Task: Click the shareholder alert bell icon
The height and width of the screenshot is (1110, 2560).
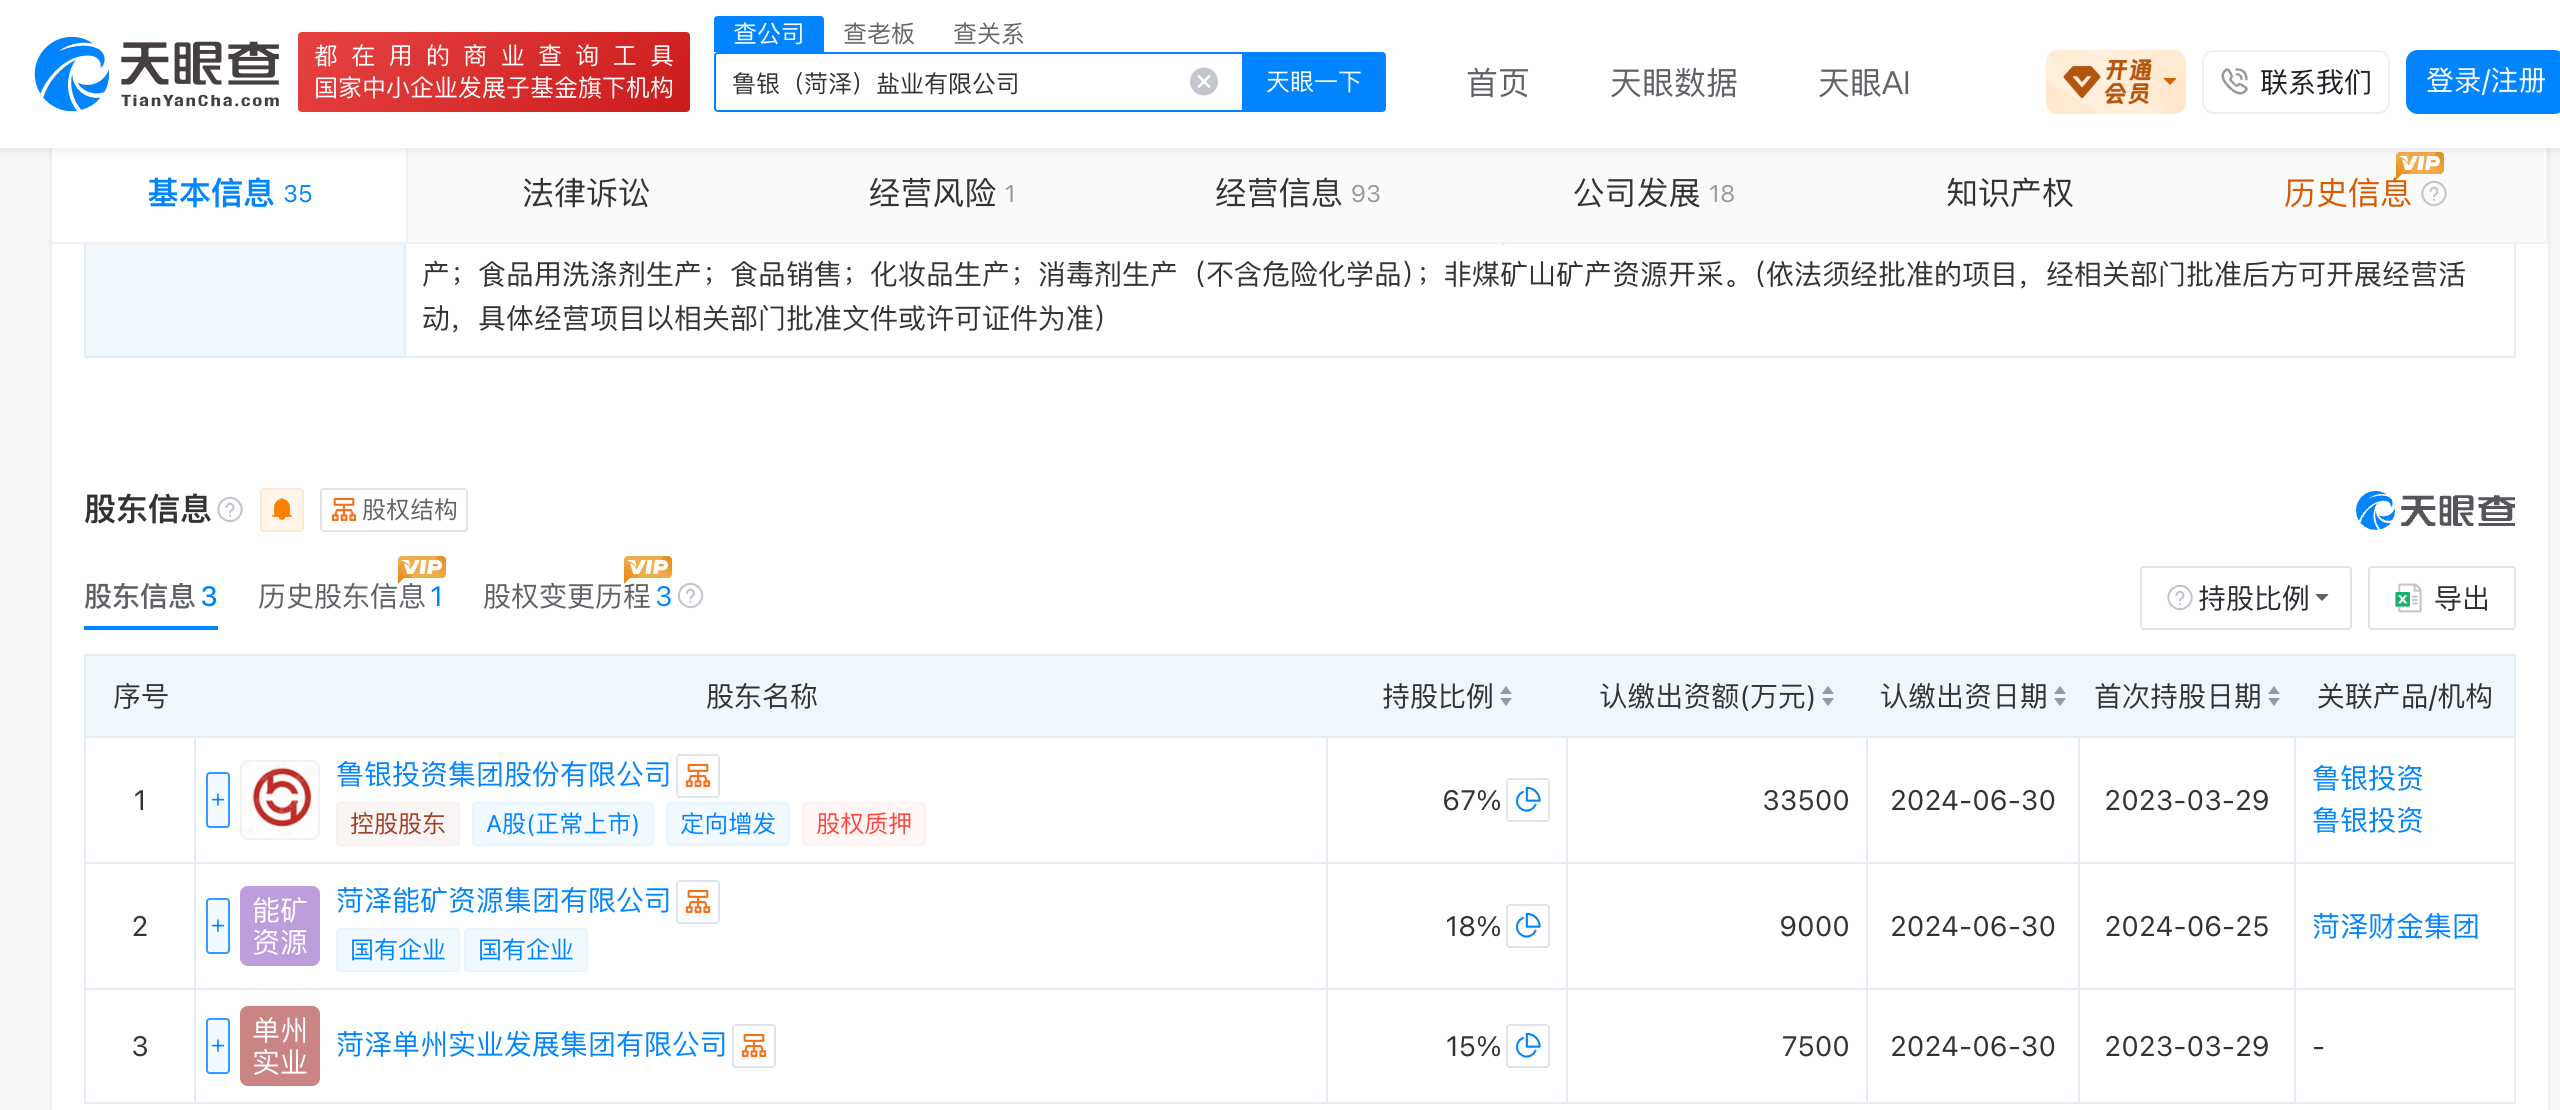Action: coord(282,510)
